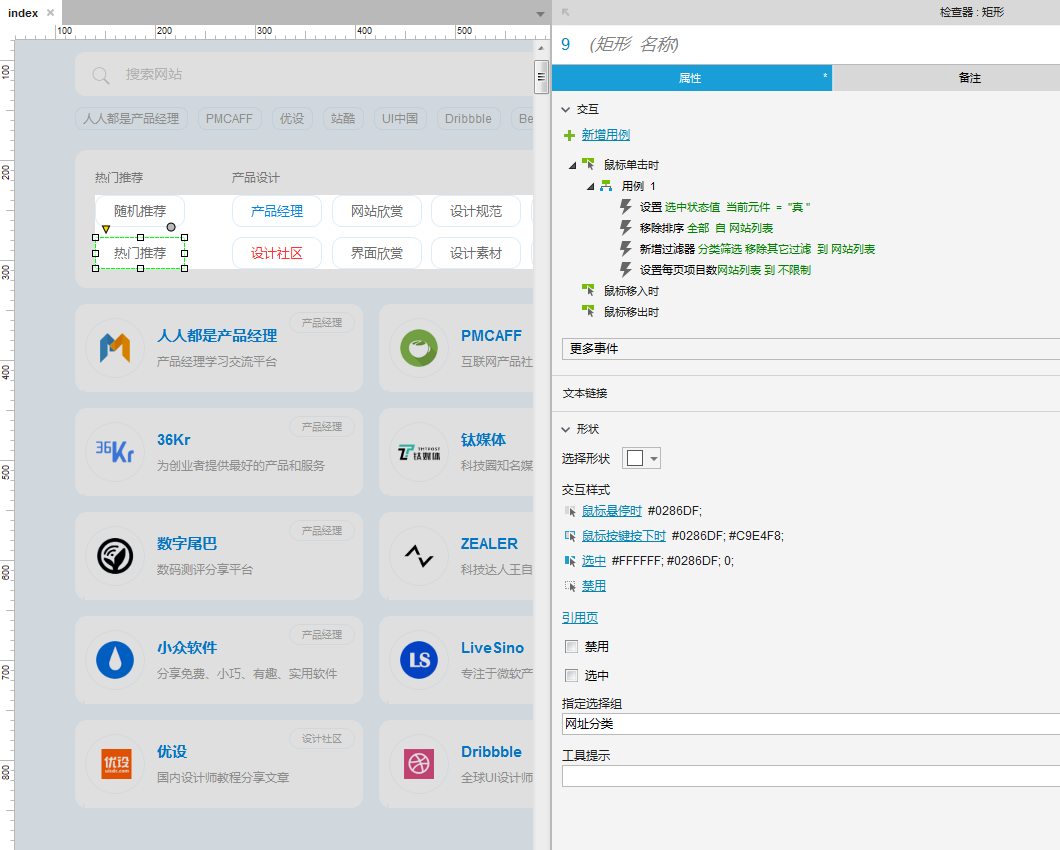Click the red 设计社区 category button

tap(277, 254)
